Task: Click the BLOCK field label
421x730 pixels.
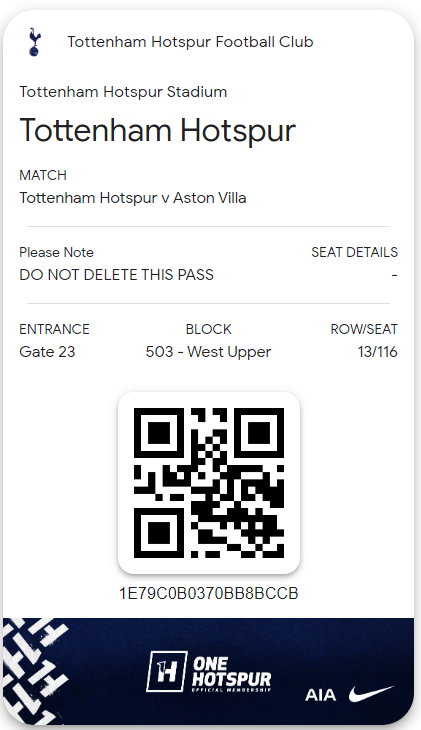Action: pos(208,329)
